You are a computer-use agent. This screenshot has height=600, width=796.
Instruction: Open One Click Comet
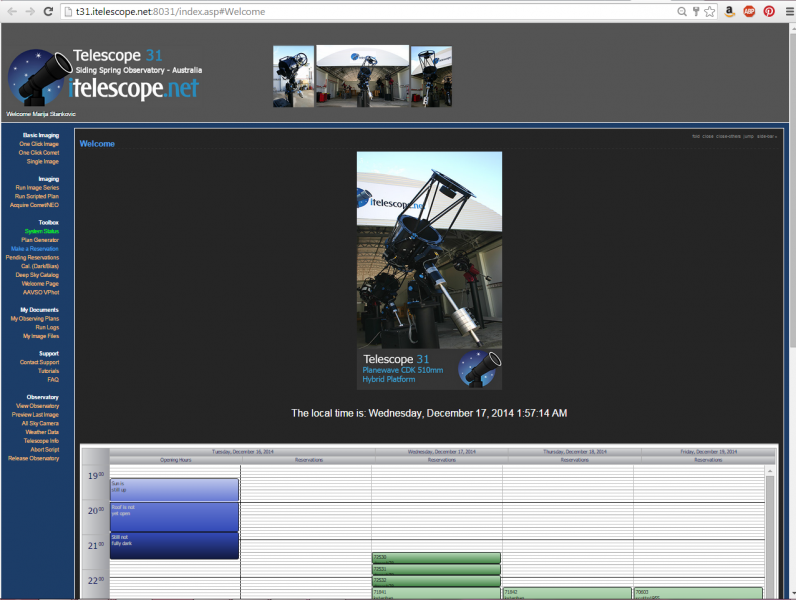[39, 153]
